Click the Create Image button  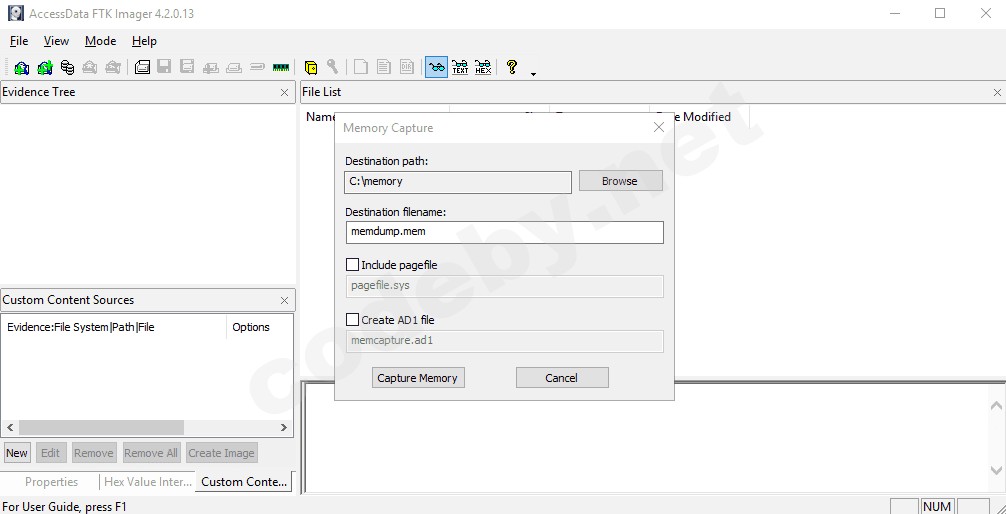tap(221, 453)
